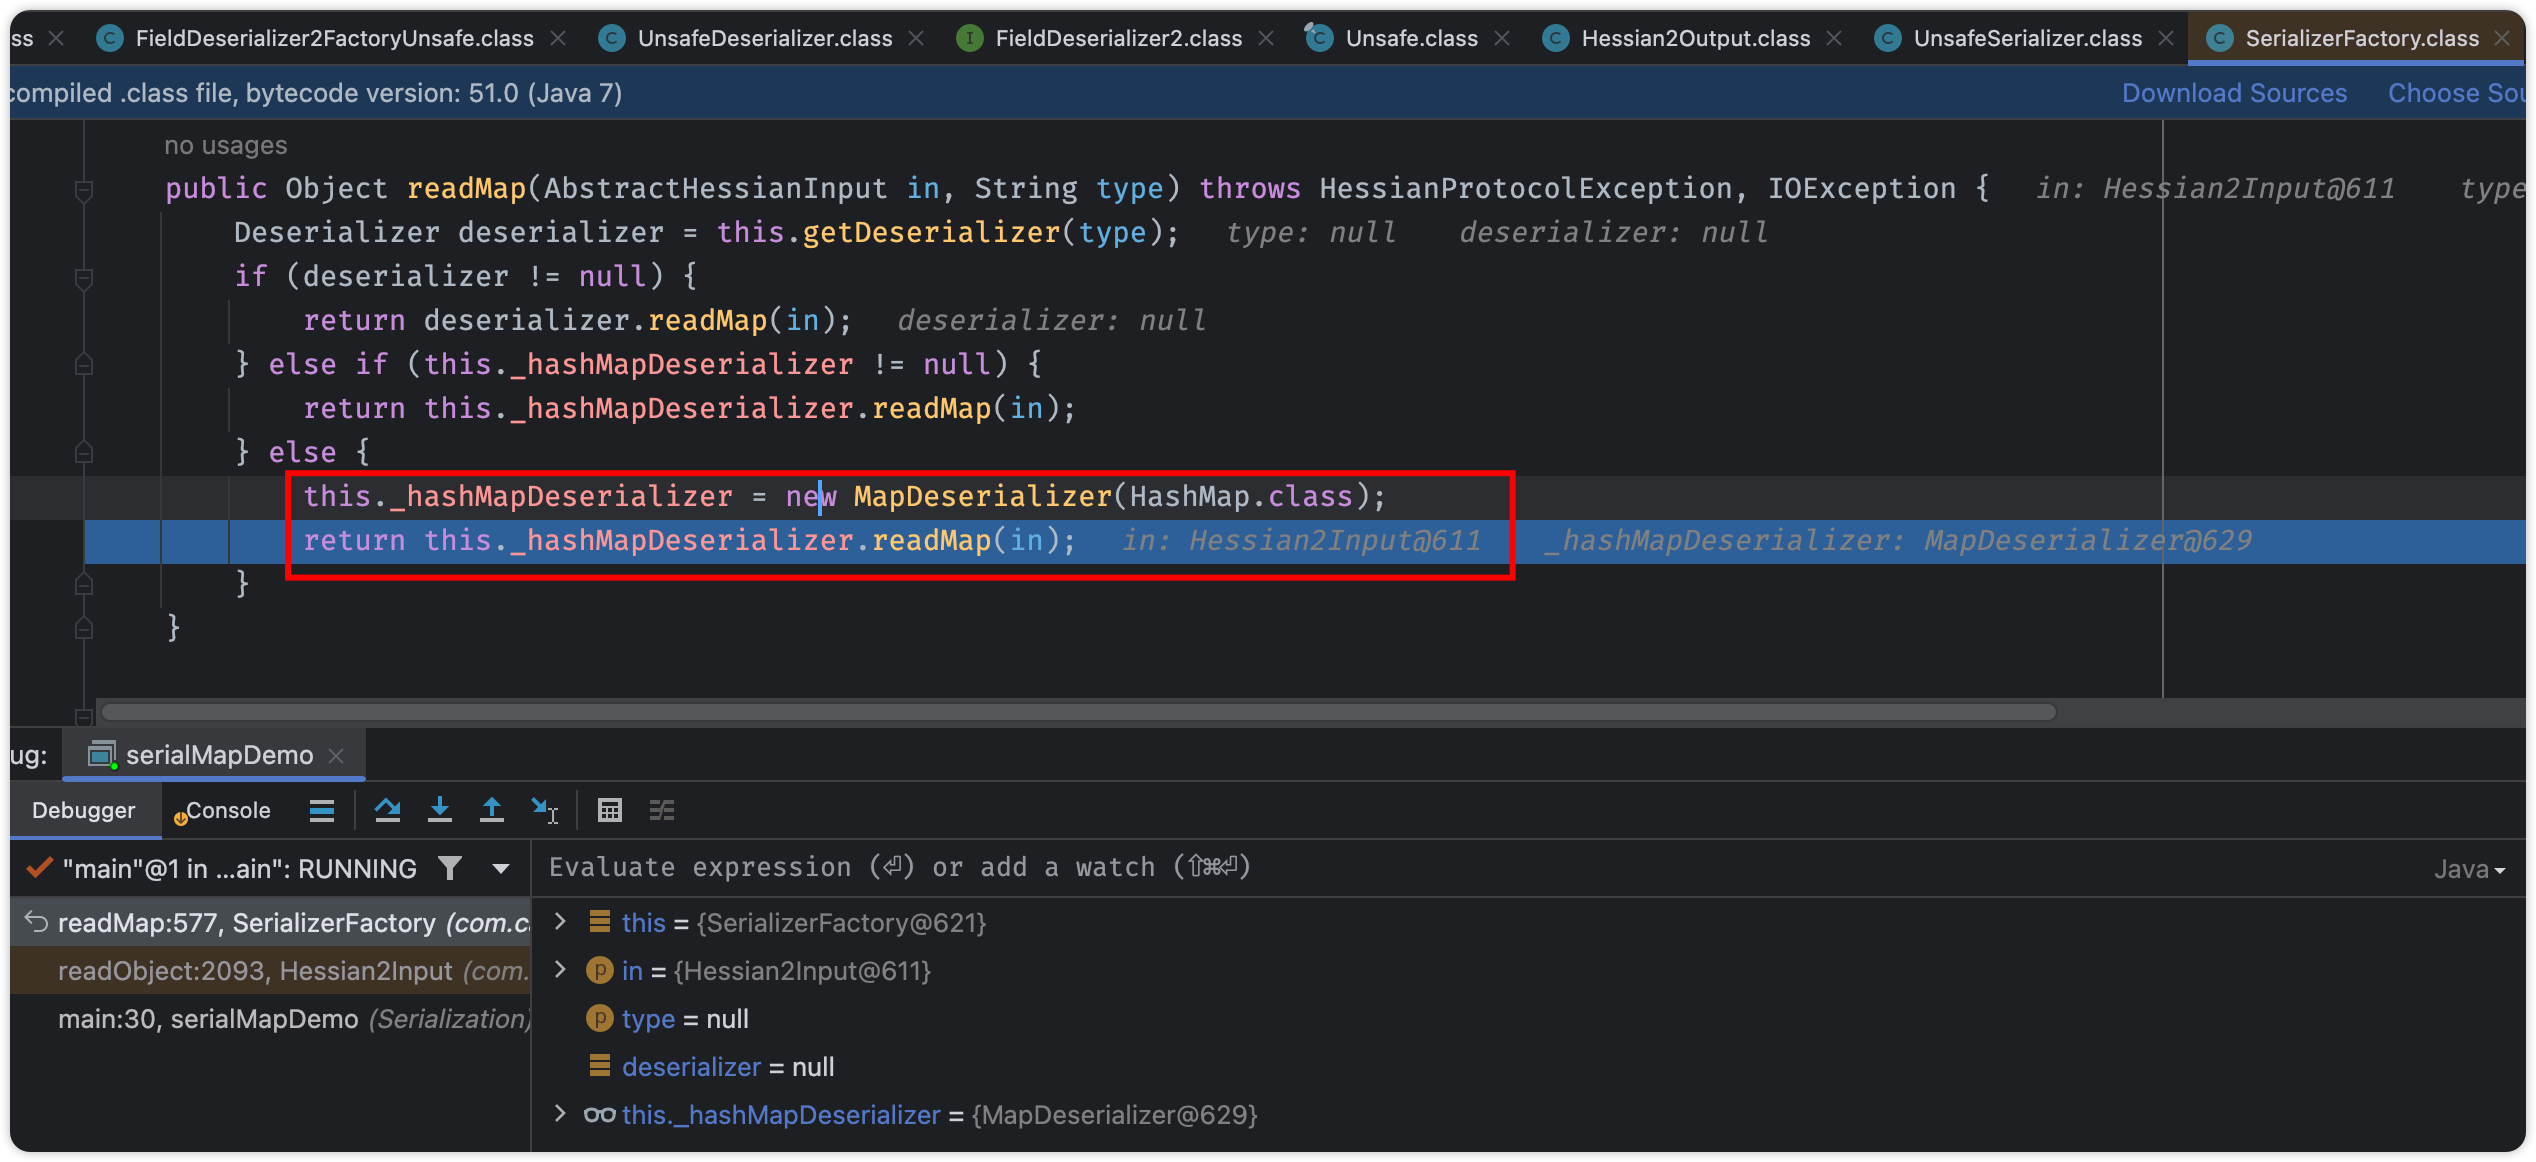Switch to FieldDeserializer2FactoryUnsafe.class tab
The image size is (2536, 1162).
click(334, 38)
